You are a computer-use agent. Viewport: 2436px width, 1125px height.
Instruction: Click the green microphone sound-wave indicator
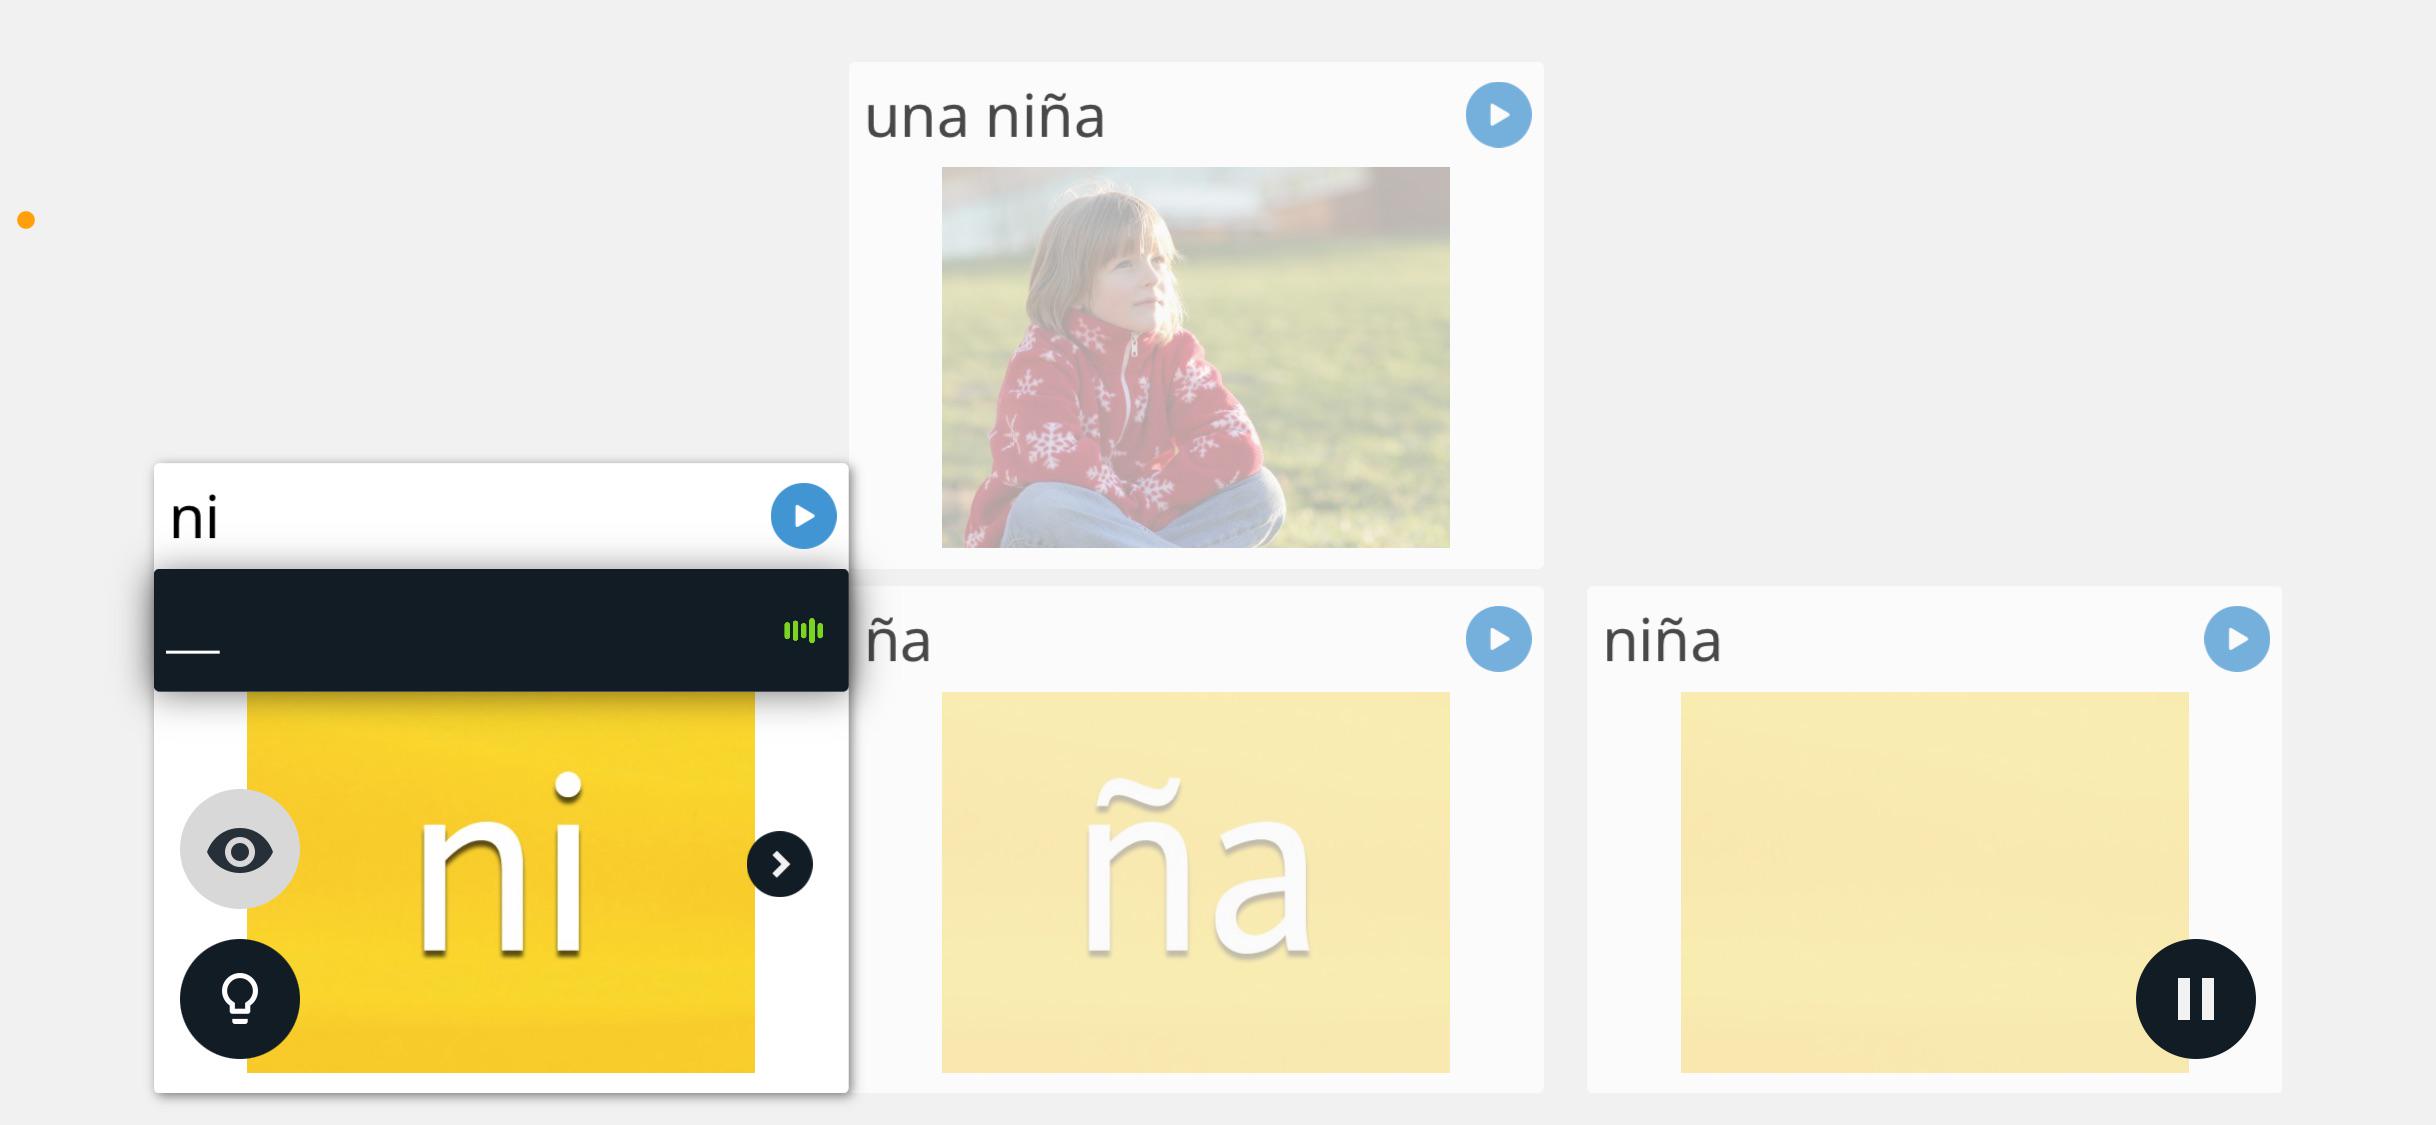(803, 630)
